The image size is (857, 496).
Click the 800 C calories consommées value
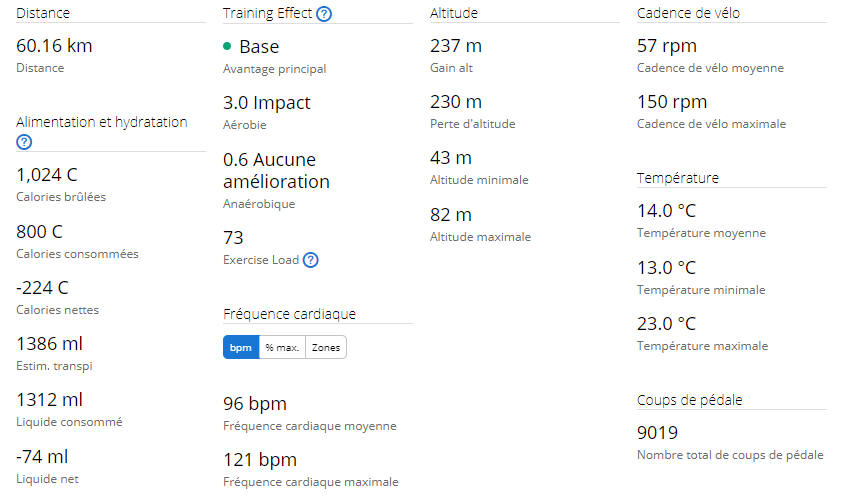39,232
